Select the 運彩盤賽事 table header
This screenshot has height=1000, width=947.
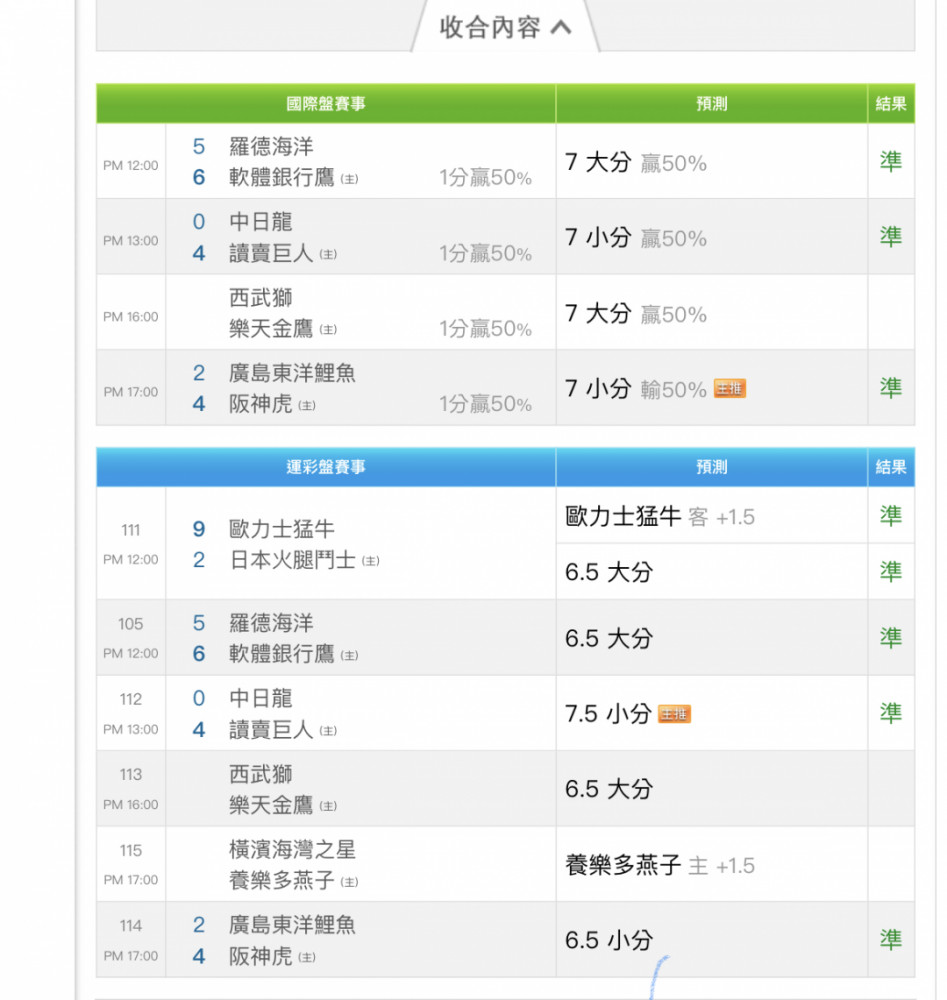coord(326,467)
